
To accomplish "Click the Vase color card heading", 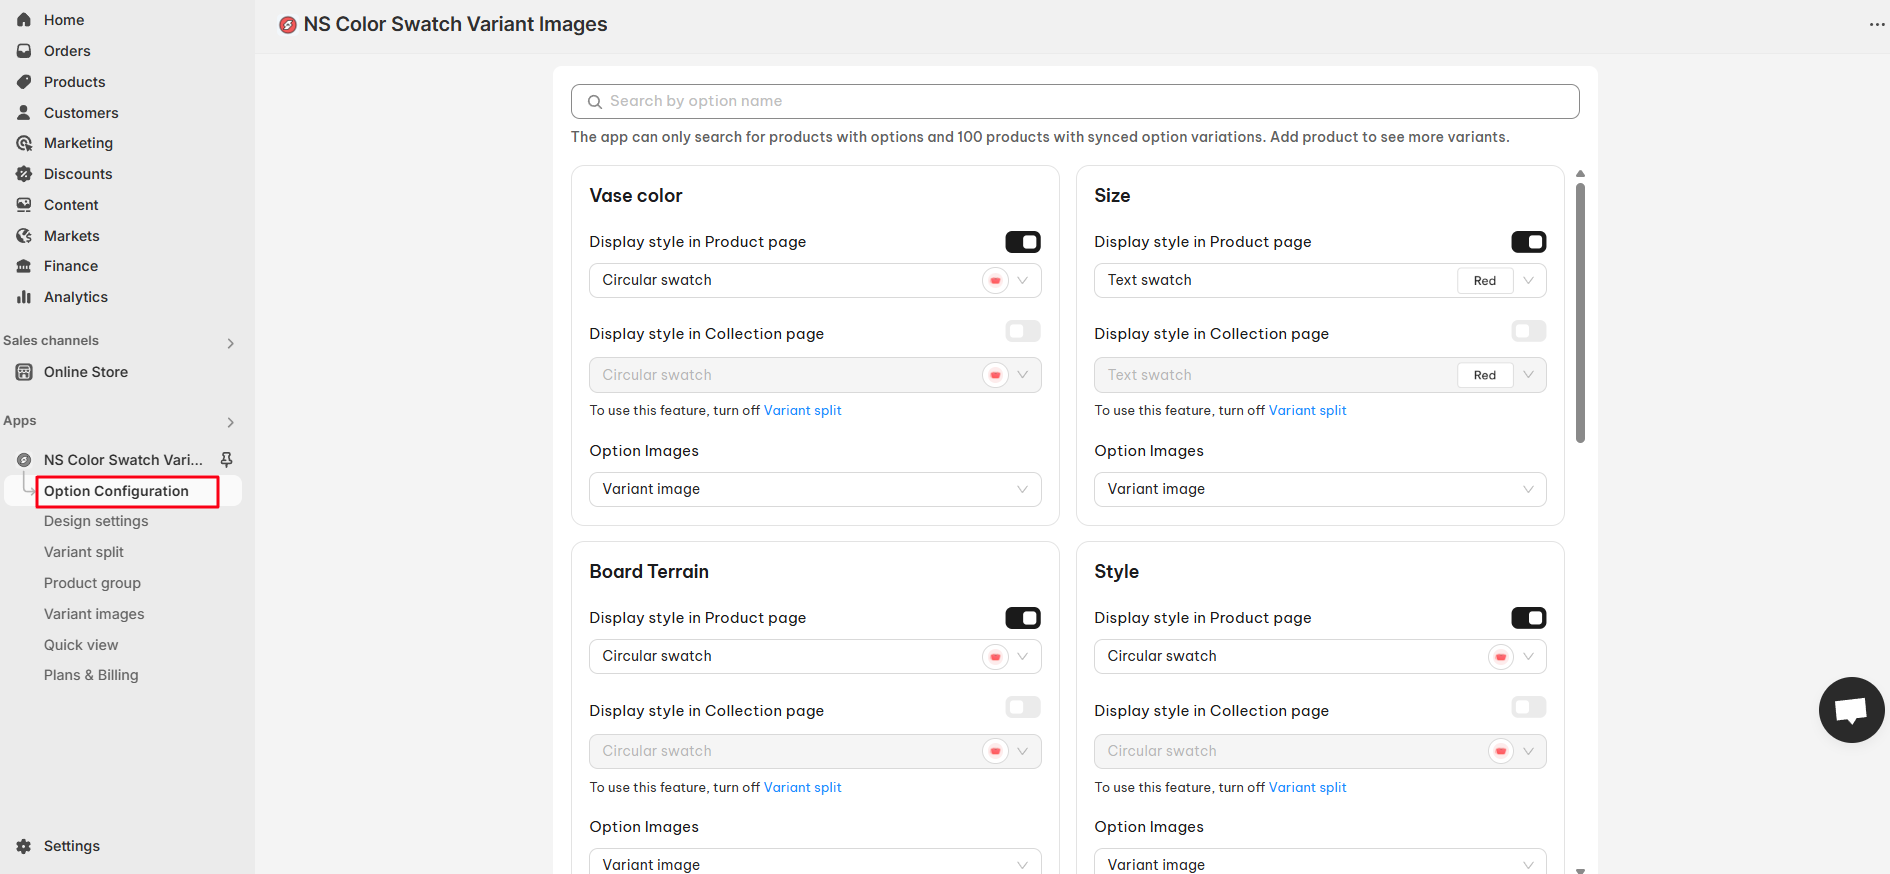I will [x=636, y=196].
